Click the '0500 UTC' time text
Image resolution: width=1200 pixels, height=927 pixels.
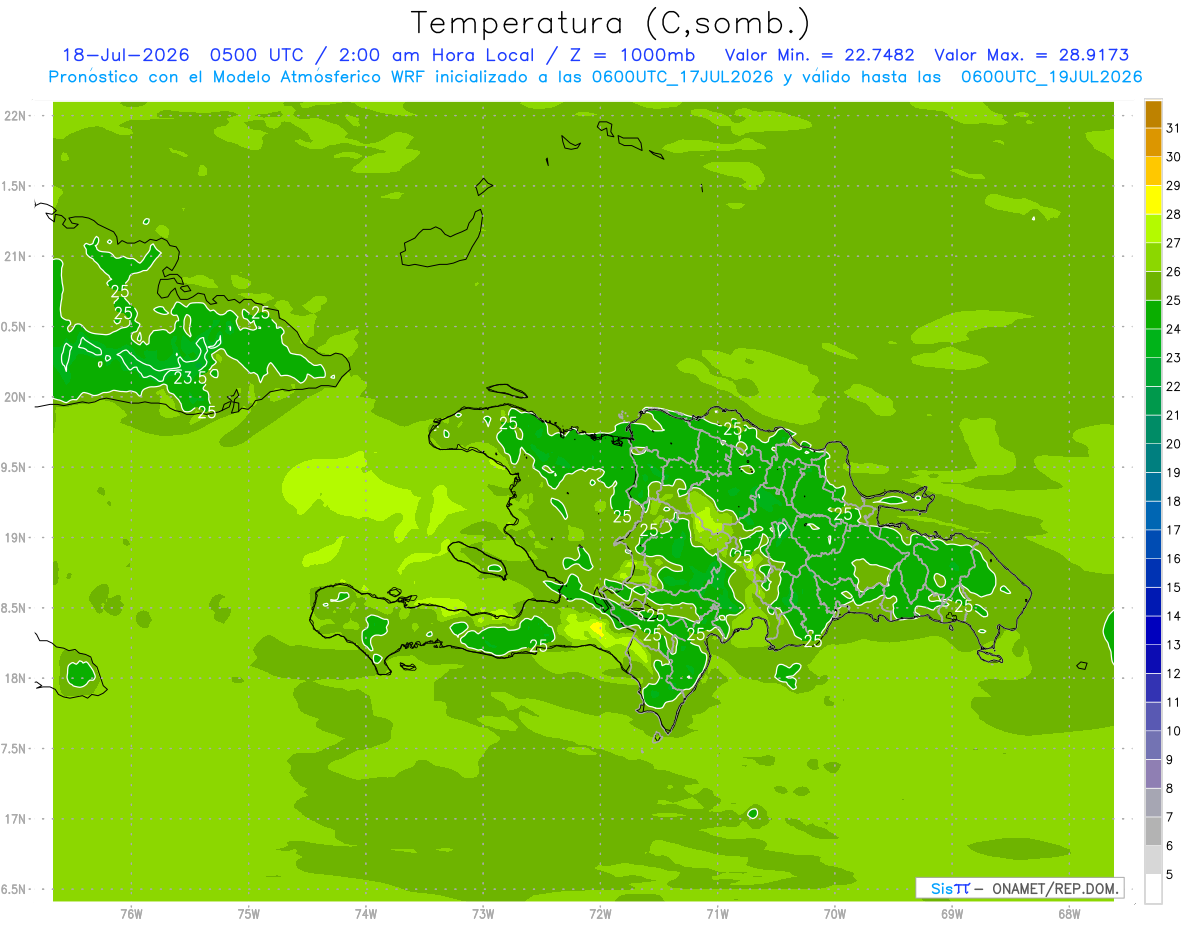click(255, 55)
